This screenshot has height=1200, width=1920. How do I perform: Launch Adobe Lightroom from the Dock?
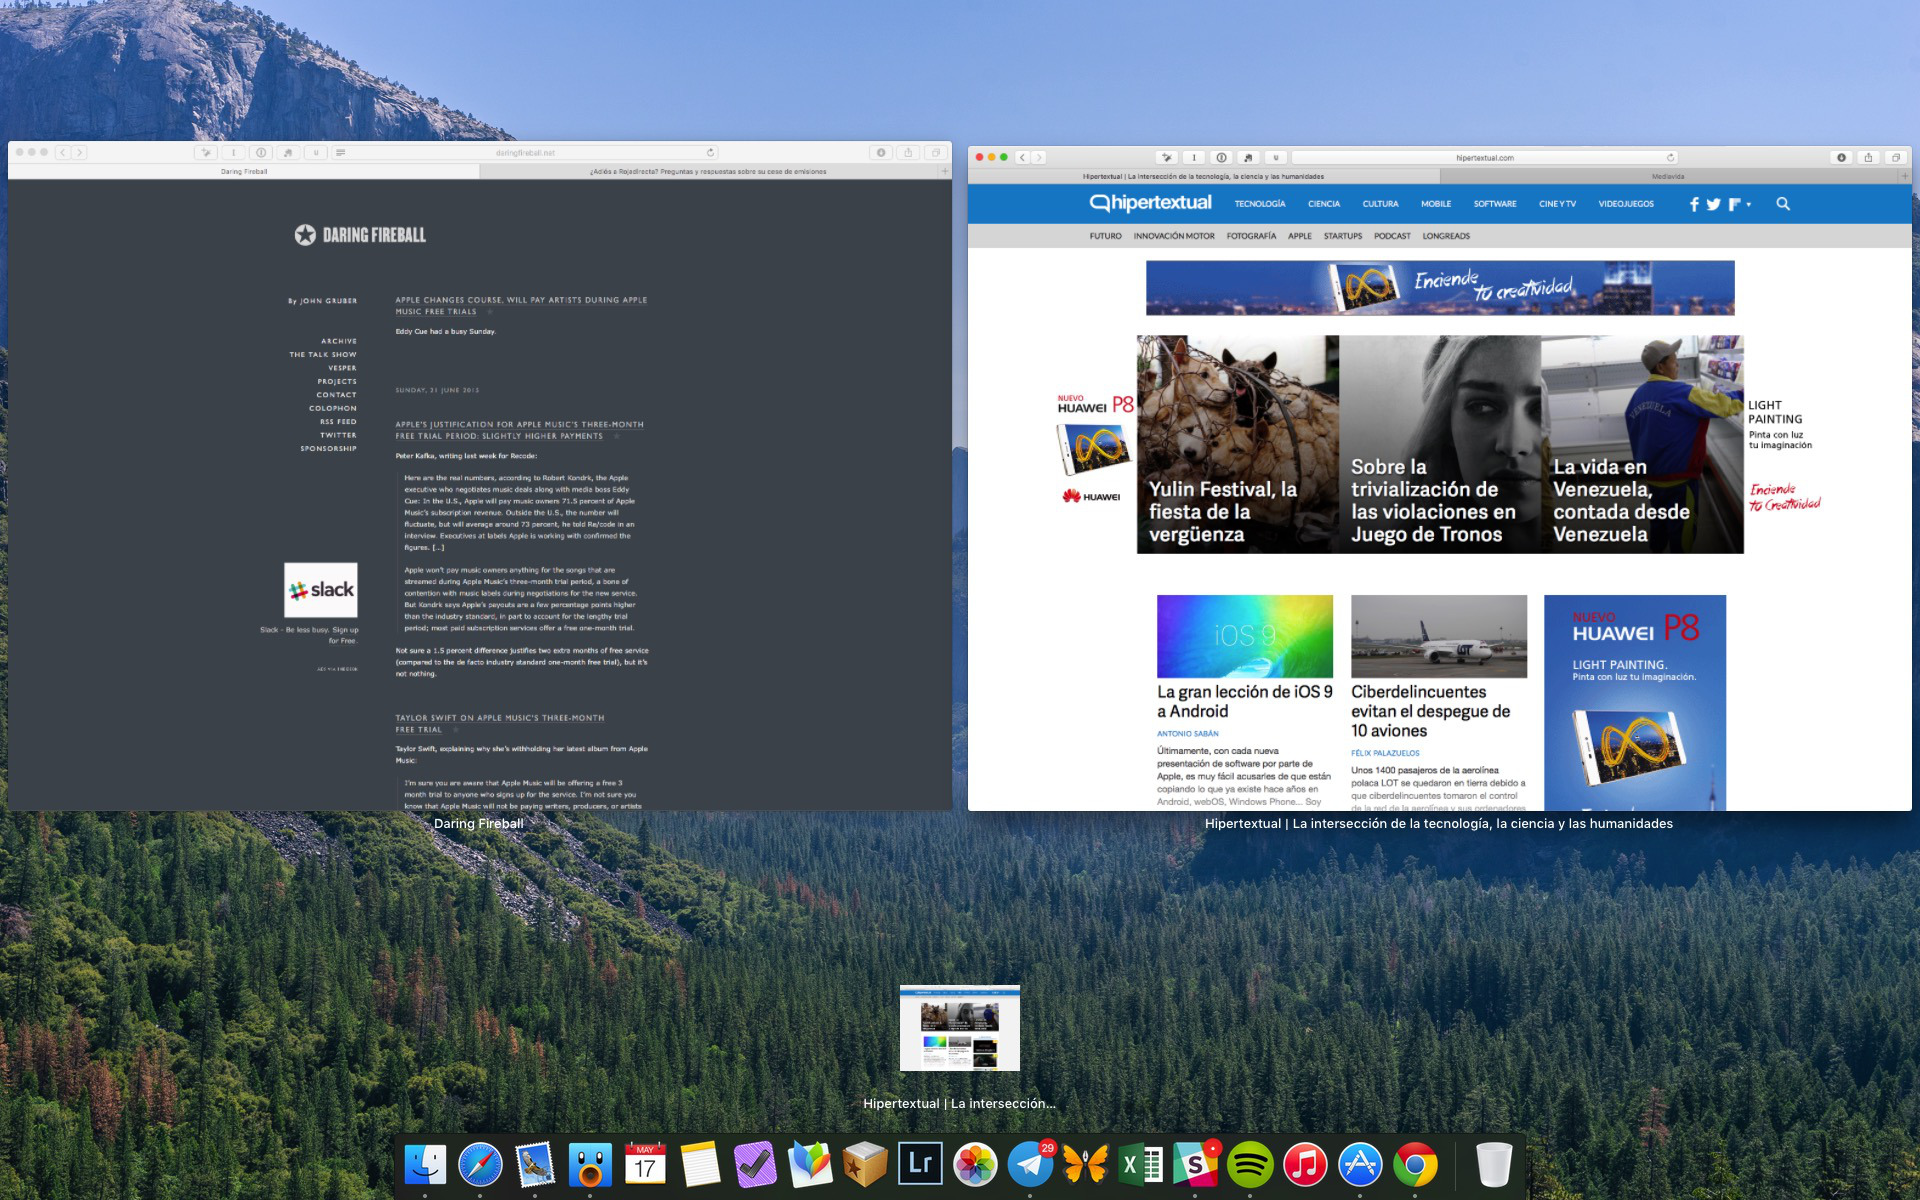tap(920, 1165)
